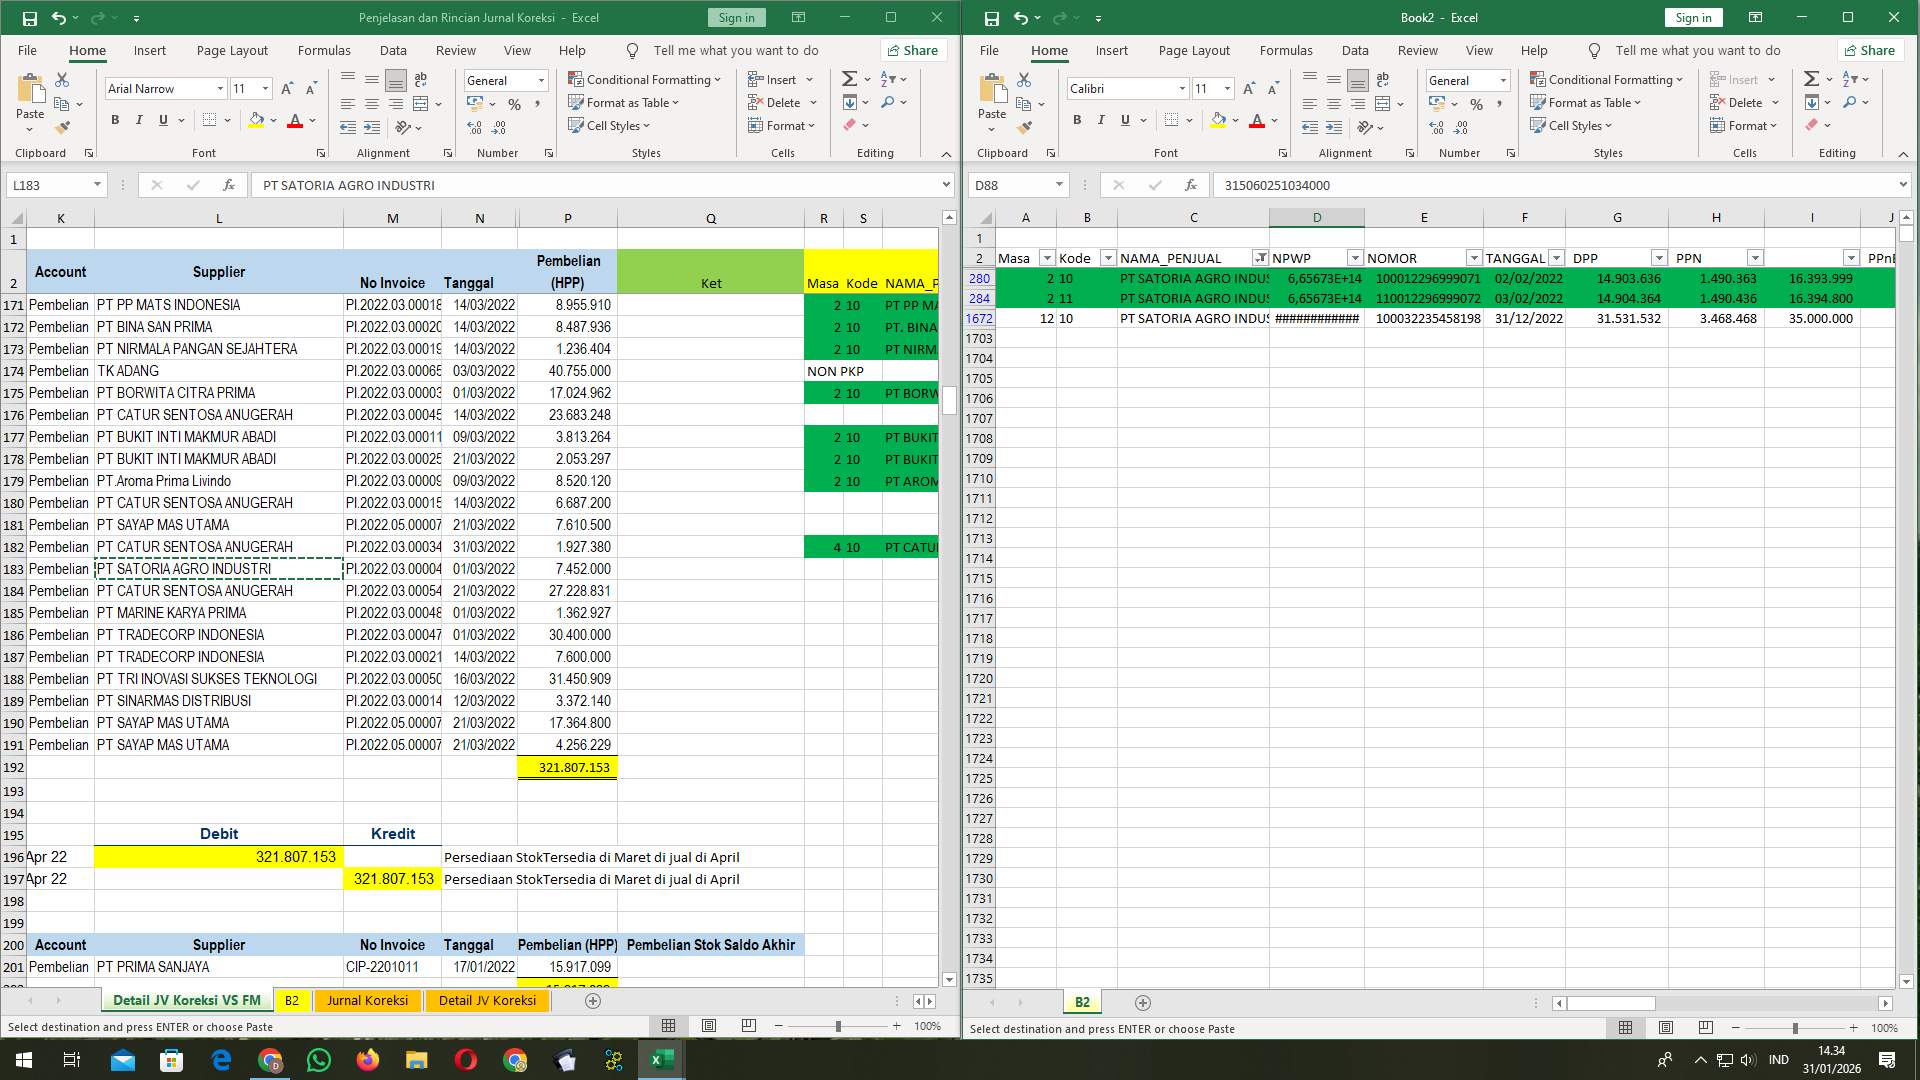Open the Font Color dropdown arrow
Screen dimensions: 1920x1080
312,121
